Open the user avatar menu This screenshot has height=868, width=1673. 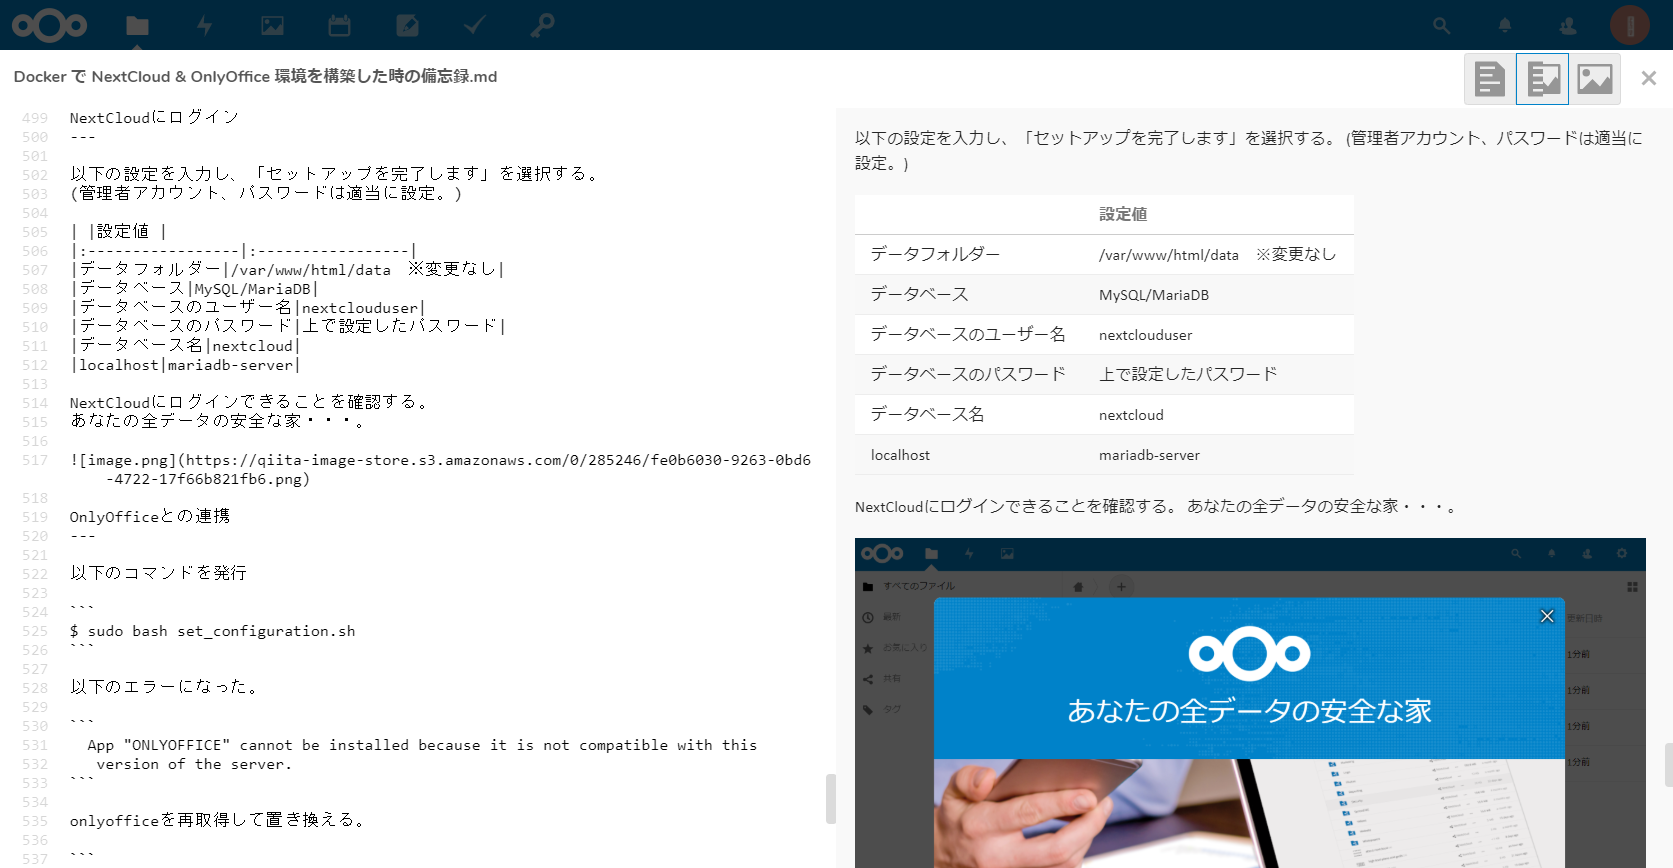(x=1630, y=25)
